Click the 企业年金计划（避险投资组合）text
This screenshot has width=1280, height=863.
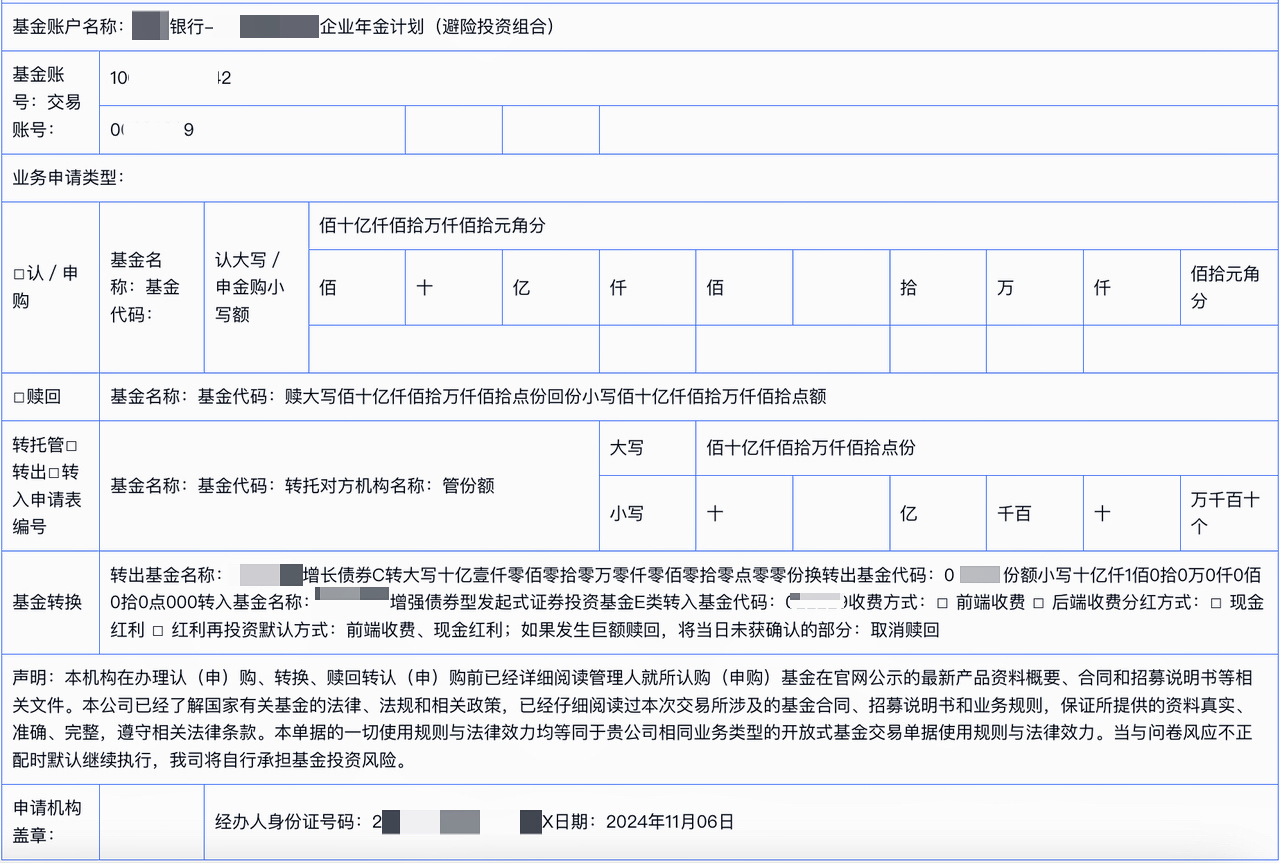click(x=437, y=28)
